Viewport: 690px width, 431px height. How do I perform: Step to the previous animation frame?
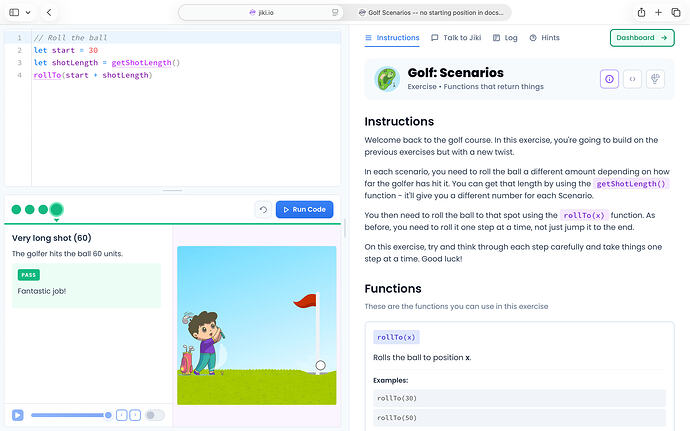[x=121, y=415]
